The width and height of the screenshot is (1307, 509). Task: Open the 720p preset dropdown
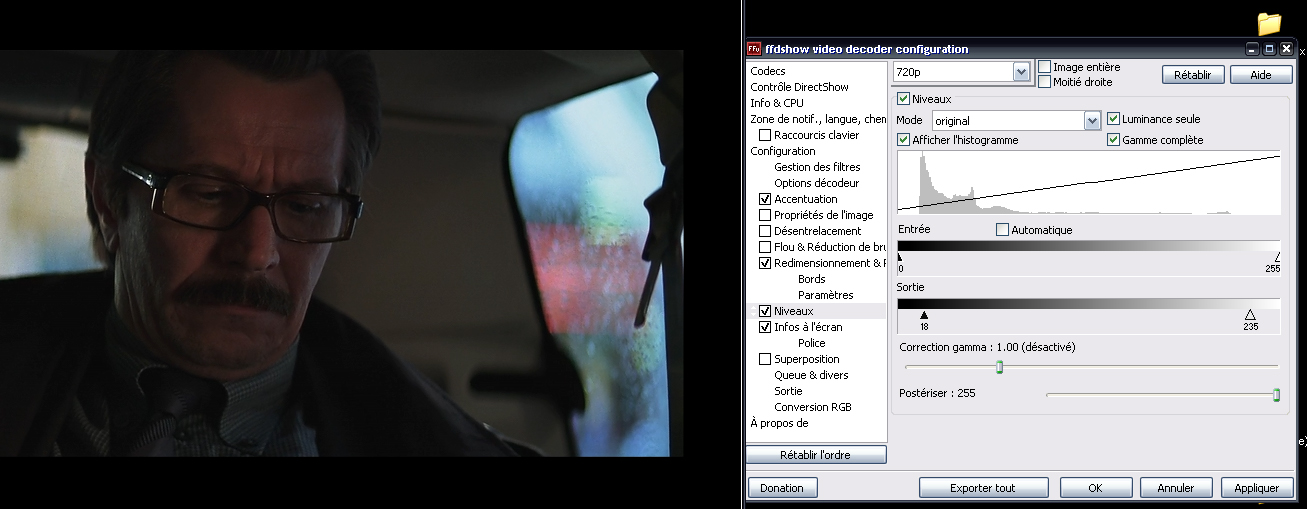coord(1021,72)
